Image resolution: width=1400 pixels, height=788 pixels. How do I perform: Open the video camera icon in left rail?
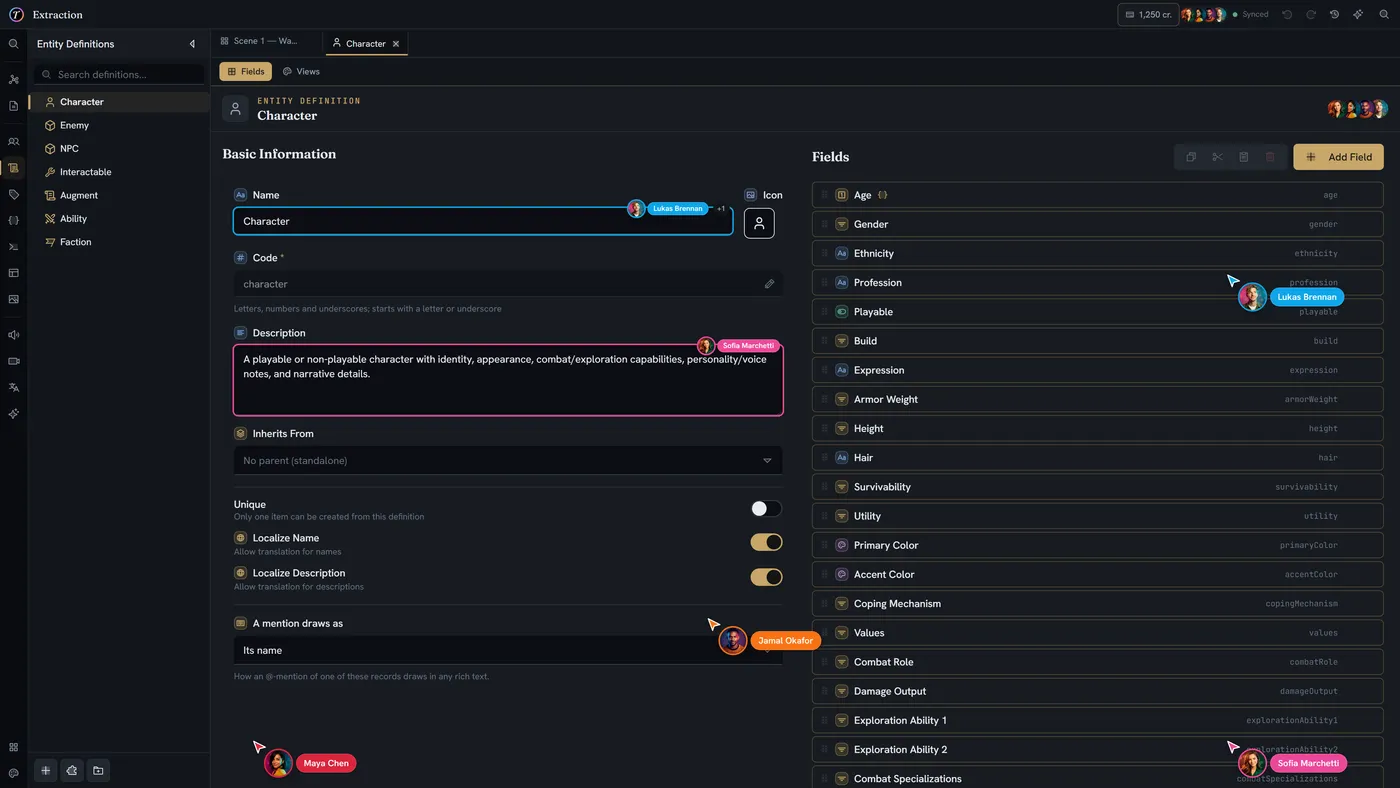pyautogui.click(x=13, y=361)
